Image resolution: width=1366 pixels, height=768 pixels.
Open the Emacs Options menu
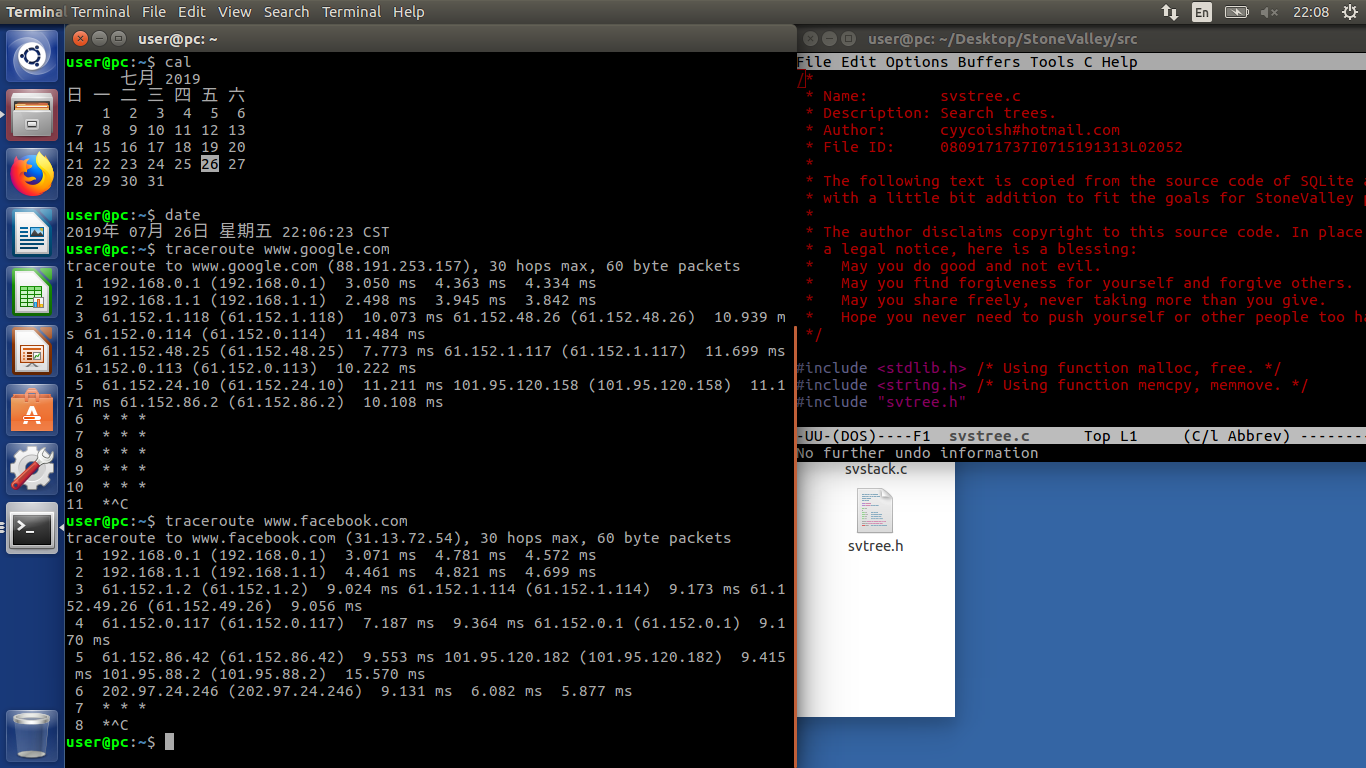click(917, 62)
